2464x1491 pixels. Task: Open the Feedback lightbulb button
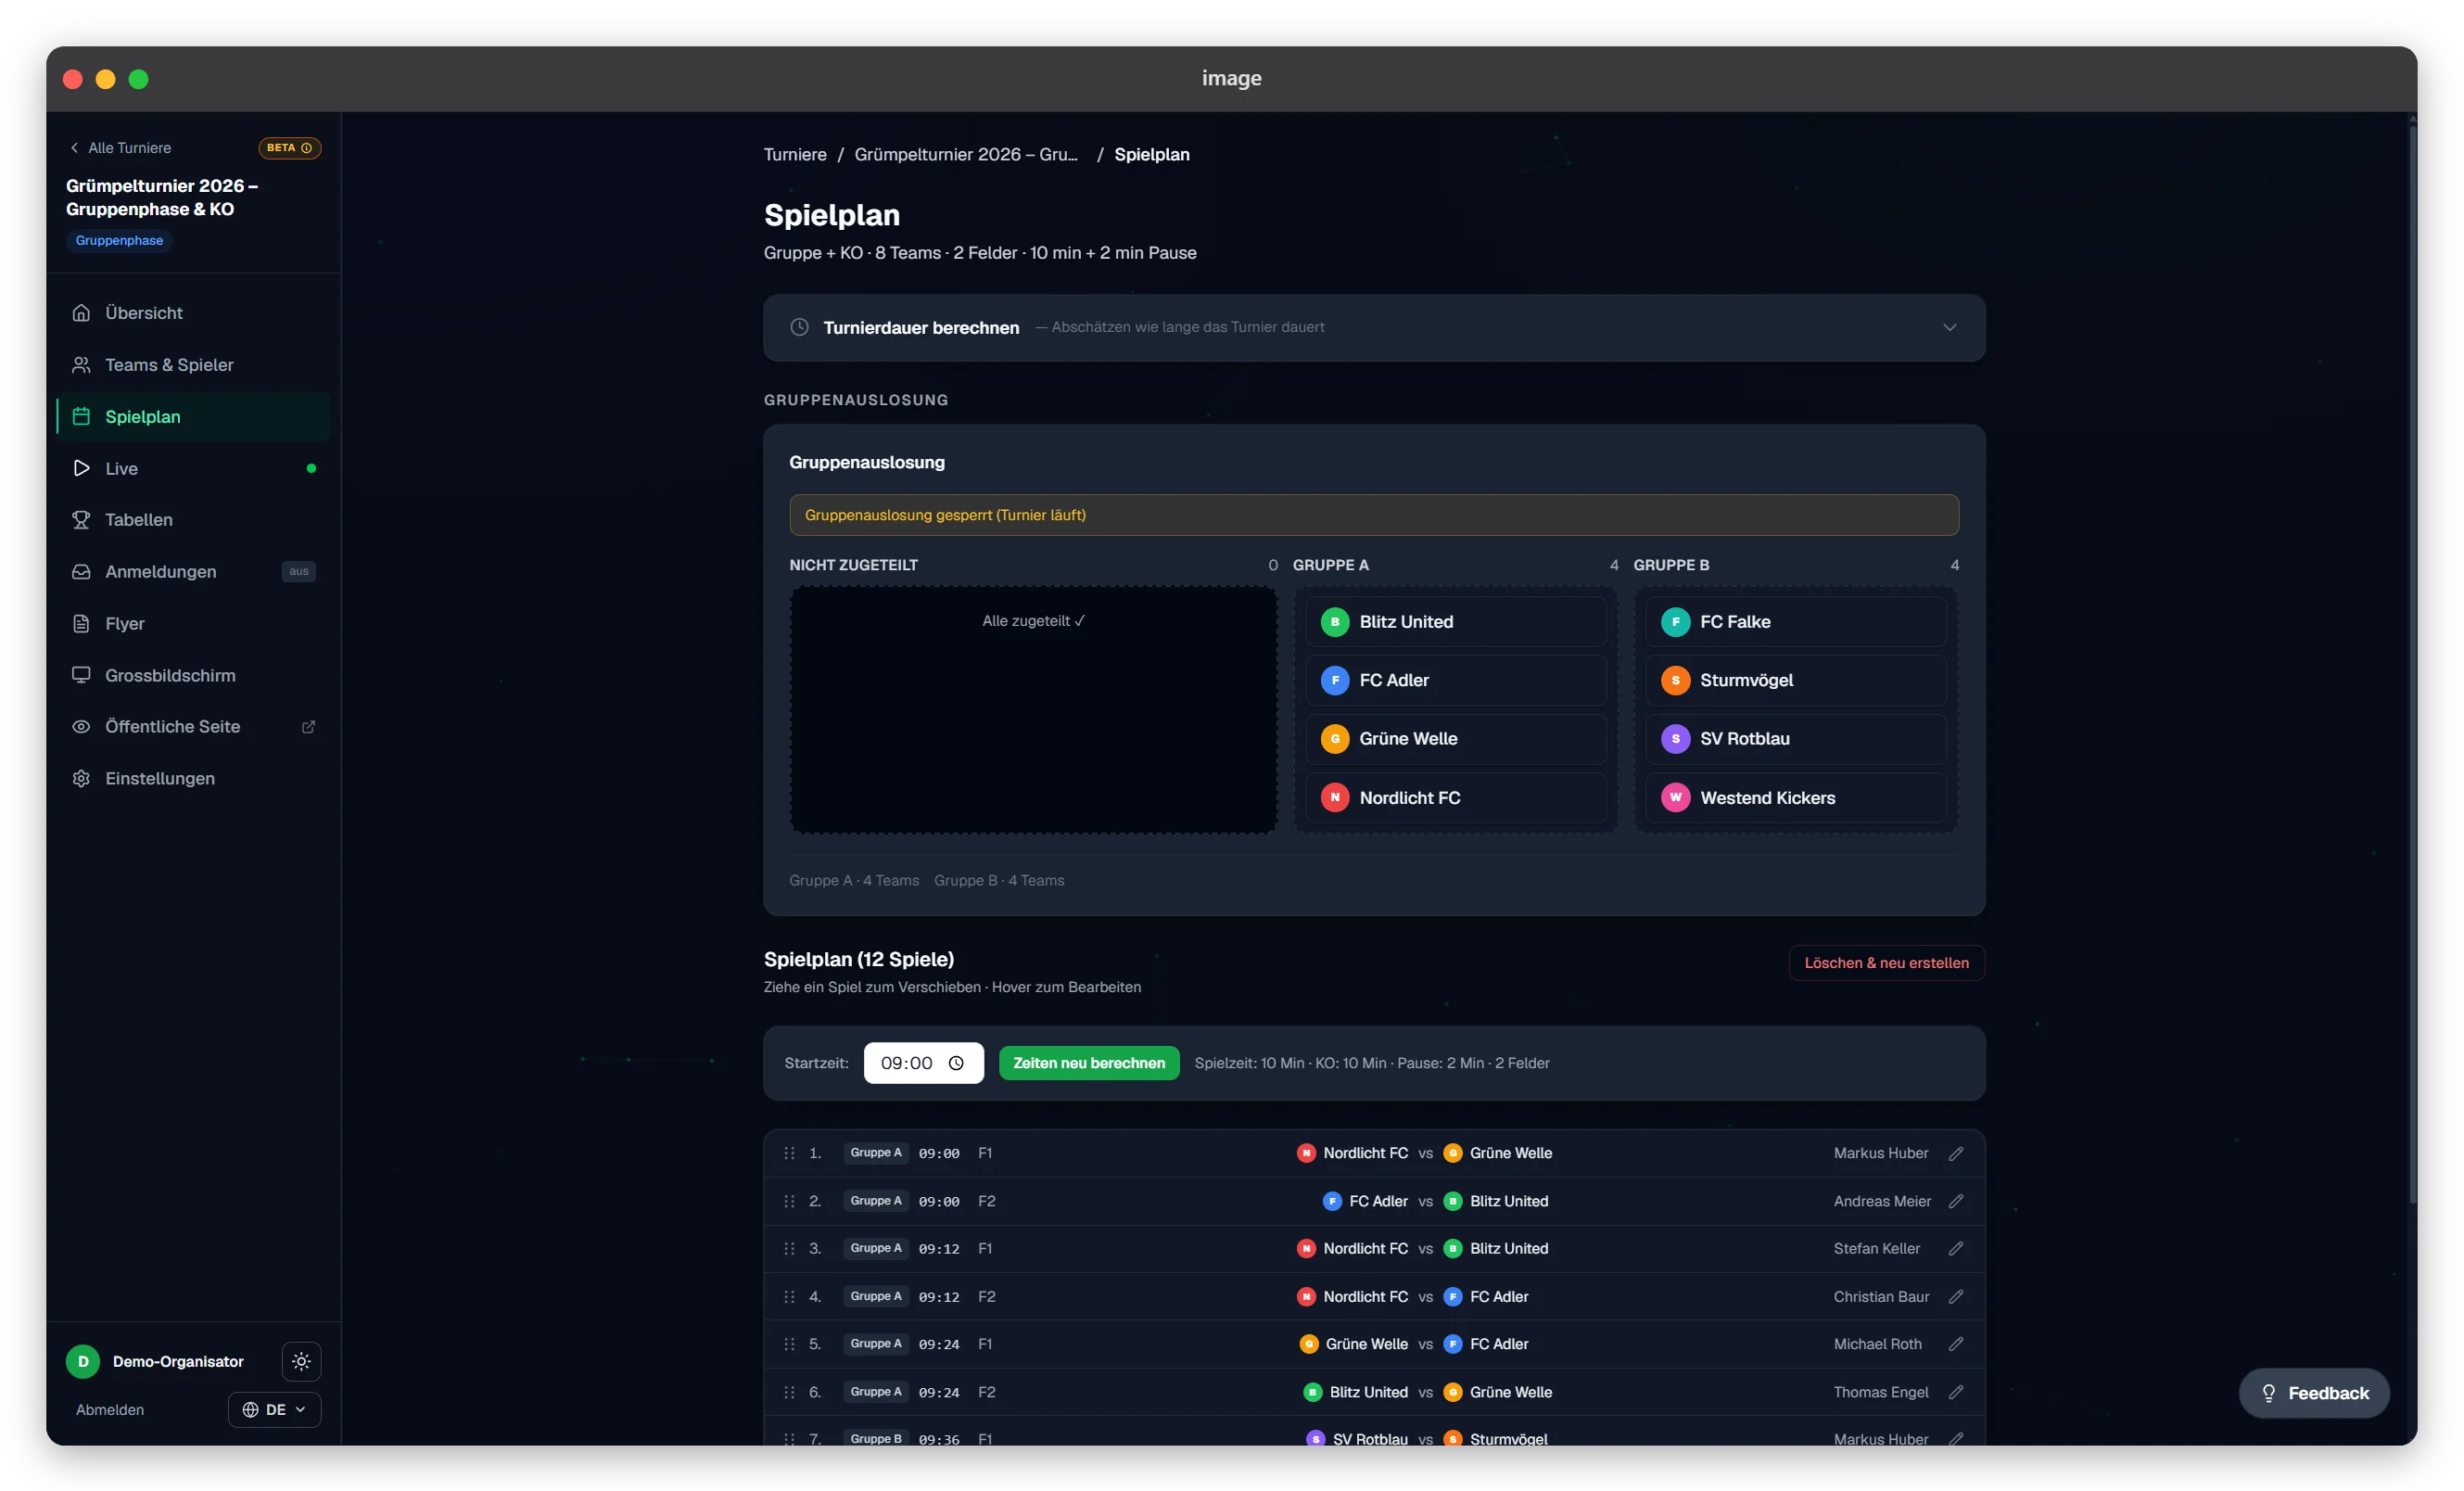[2314, 1393]
